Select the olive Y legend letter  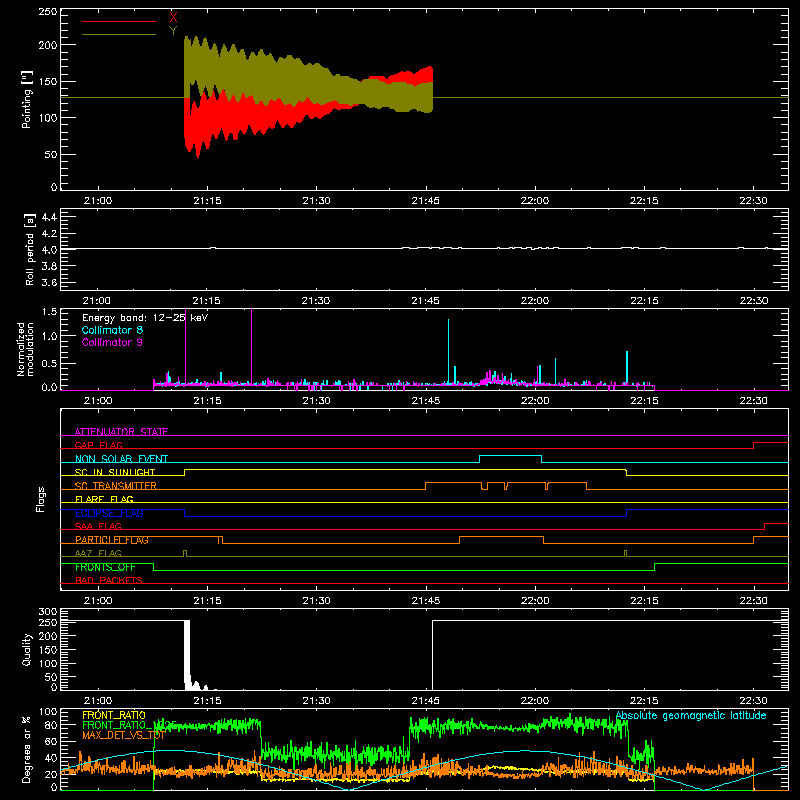(x=173, y=31)
